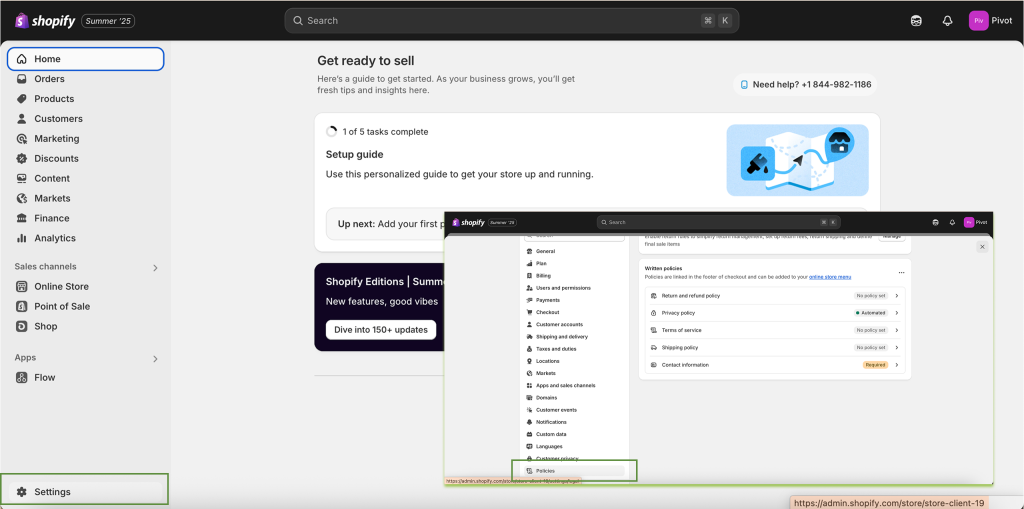Click the Summer '25 badge in main window
This screenshot has height=509, width=1024.
tap(108, 21)
